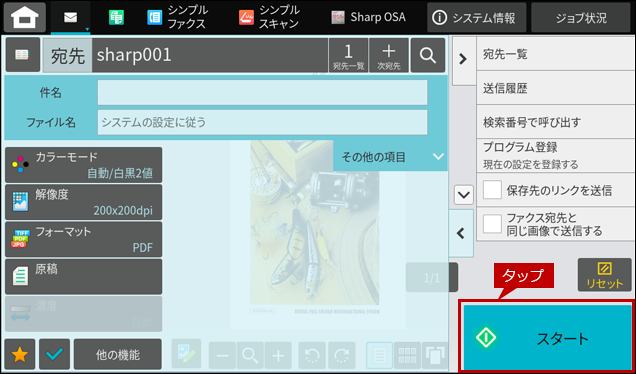The height and width of the screenshot is (374, 636).
Task: Select プログラム登録
Action: click(x=556, y=155)
